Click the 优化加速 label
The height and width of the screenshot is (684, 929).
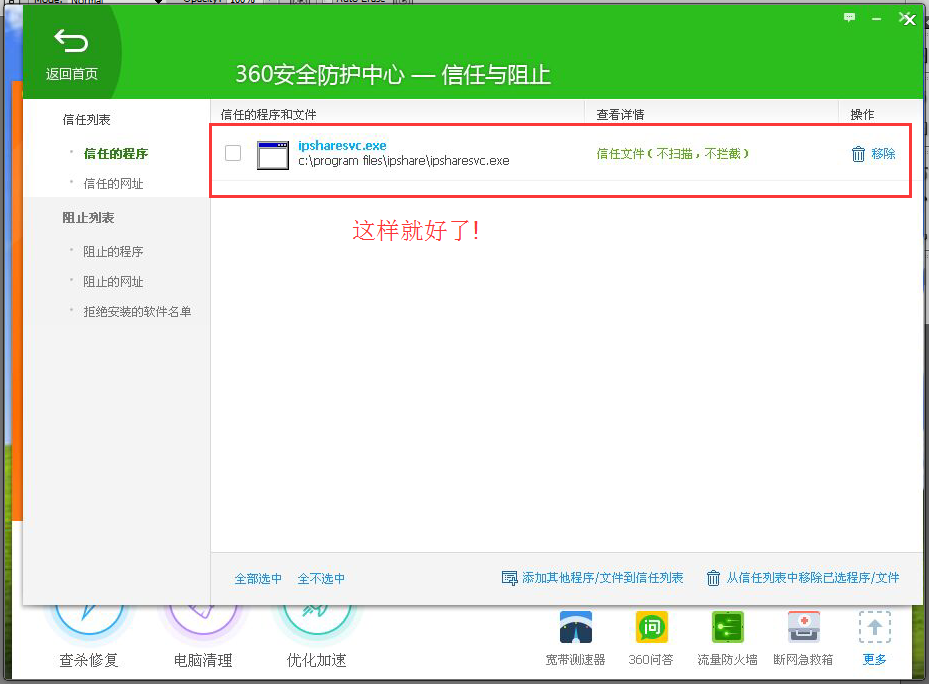point(316,660)
